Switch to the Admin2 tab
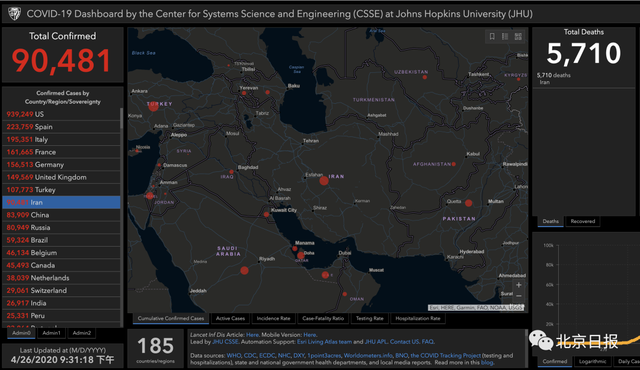Viewport: 640px width, 370px height. 82,333
